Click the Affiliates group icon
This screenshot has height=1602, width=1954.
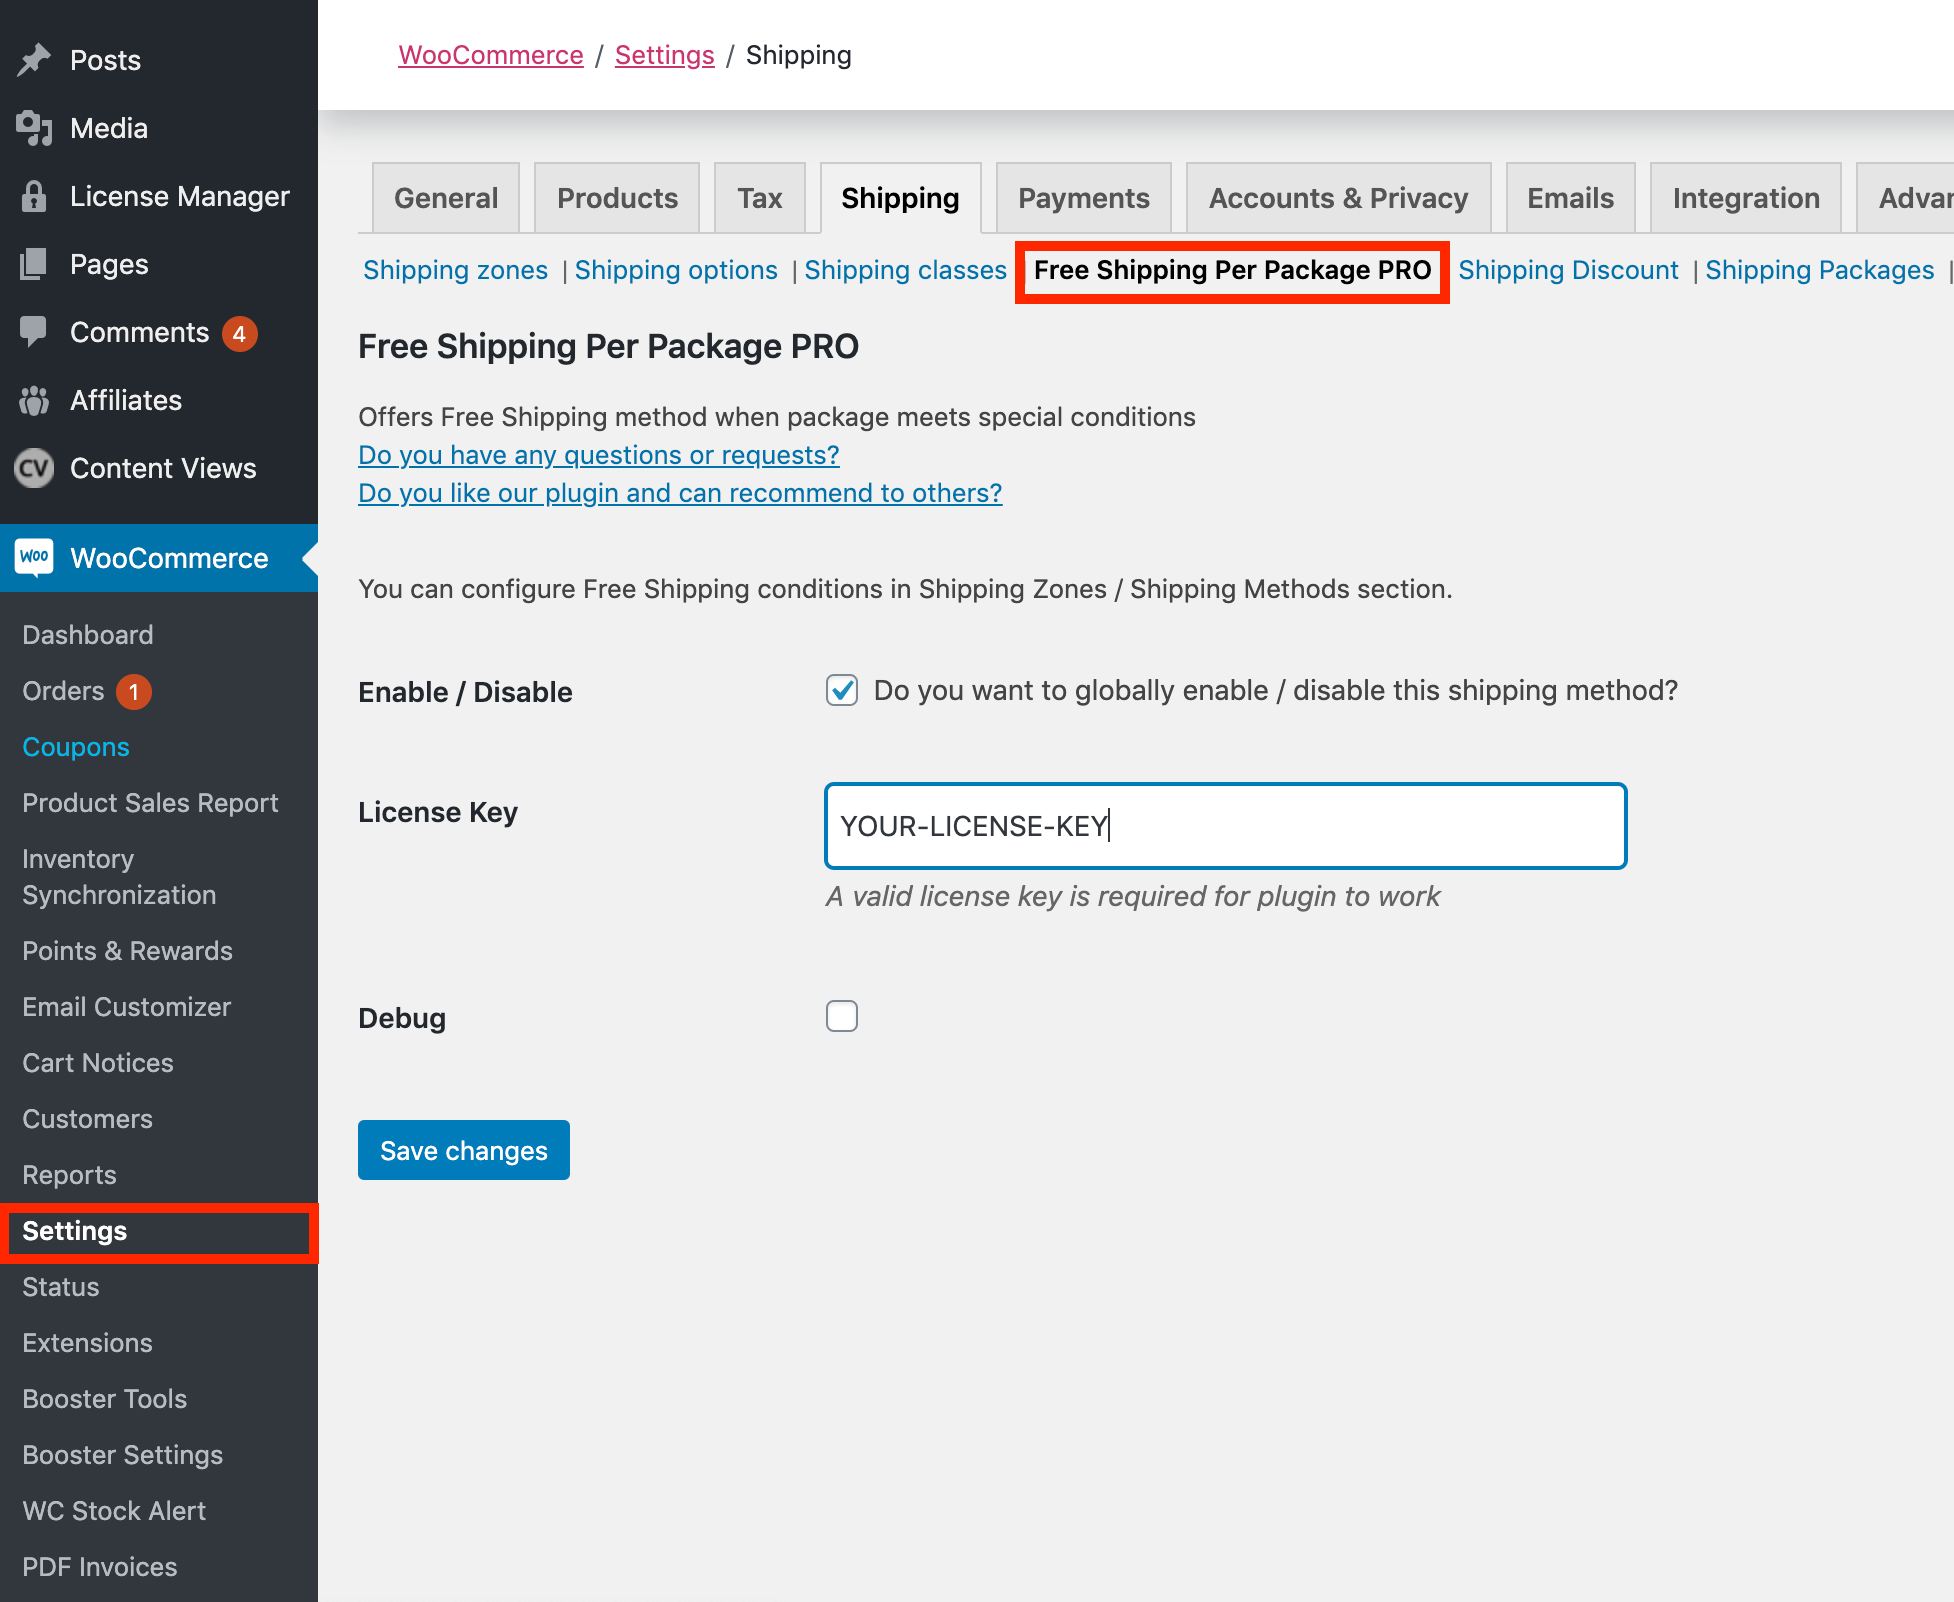[x=34, y=400]
